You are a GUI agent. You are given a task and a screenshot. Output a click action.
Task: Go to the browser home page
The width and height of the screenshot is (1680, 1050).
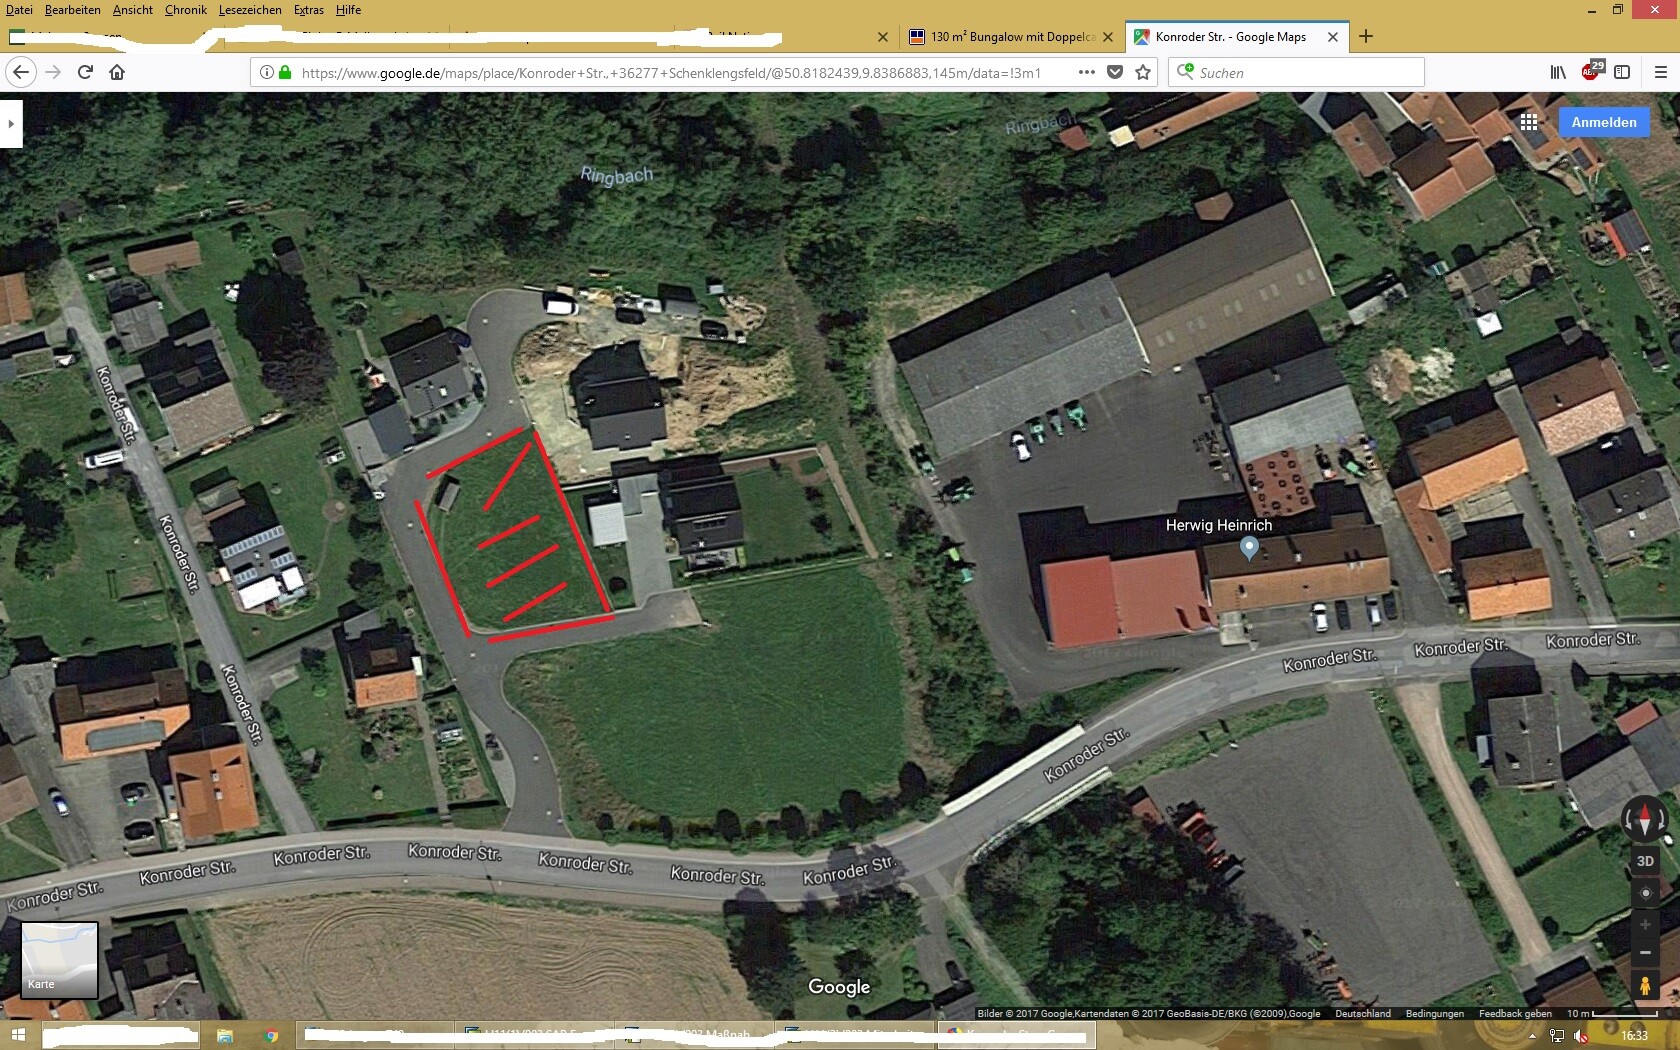tap(117, 72)
